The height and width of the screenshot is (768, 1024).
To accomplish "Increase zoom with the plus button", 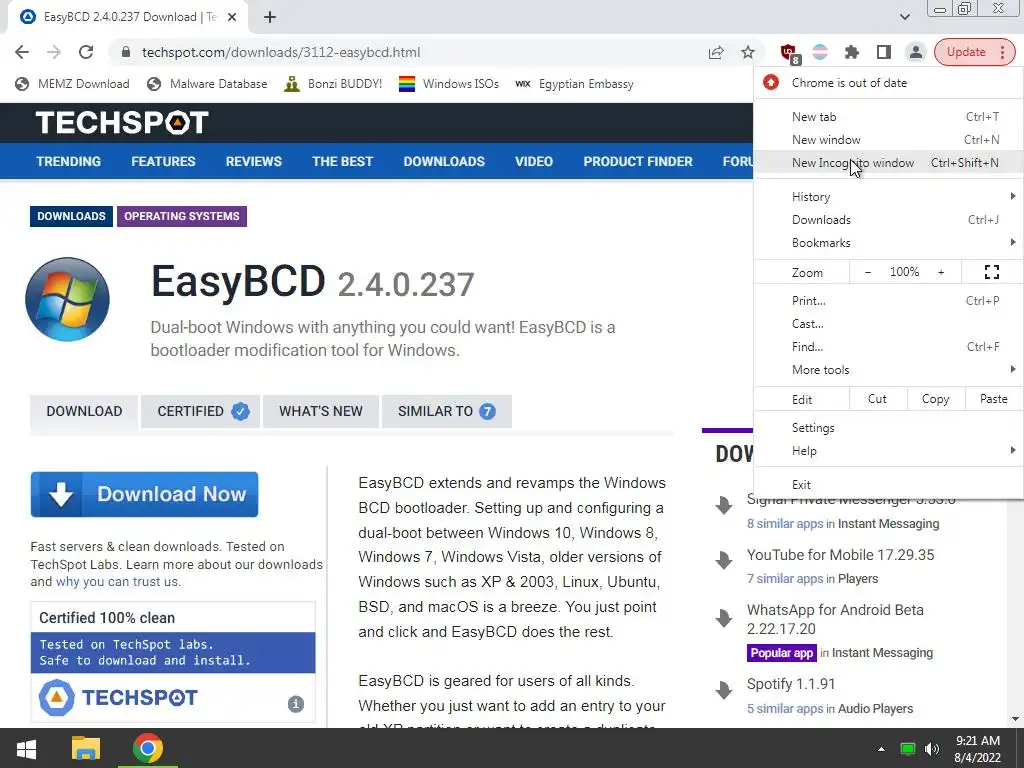I will tap(941, 272).
